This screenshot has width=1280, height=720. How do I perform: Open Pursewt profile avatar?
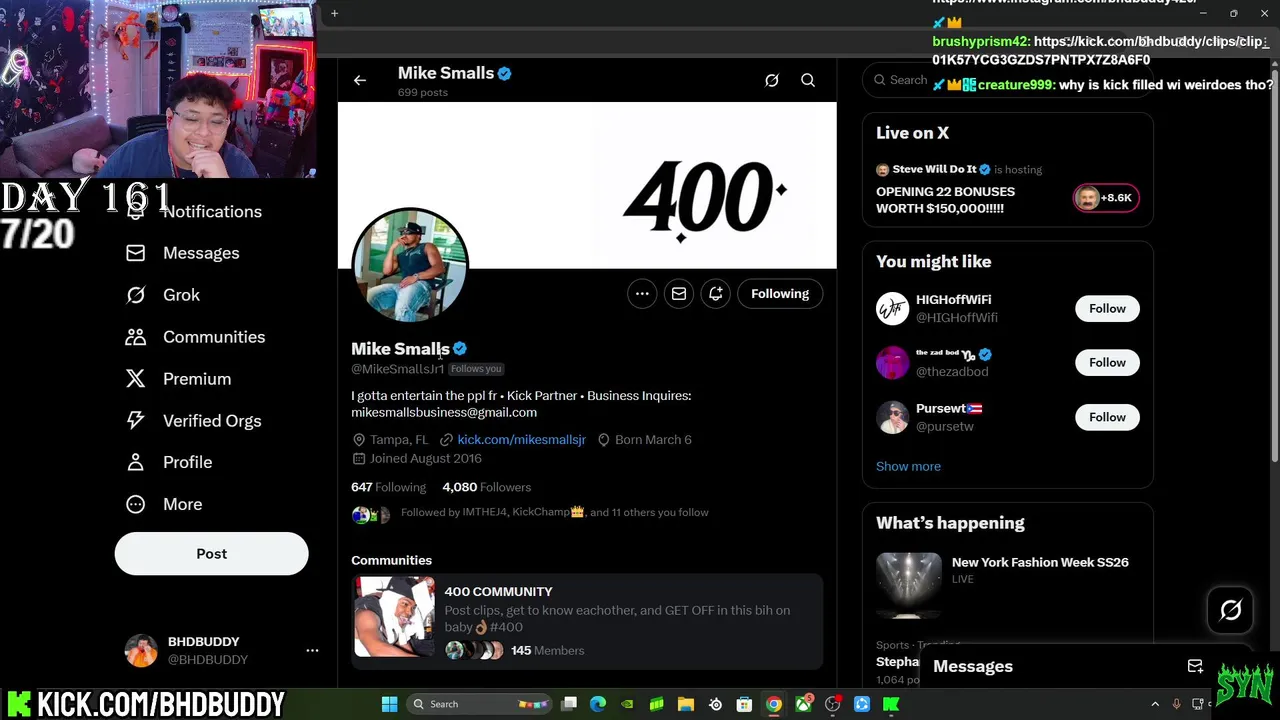click(892, 417)
